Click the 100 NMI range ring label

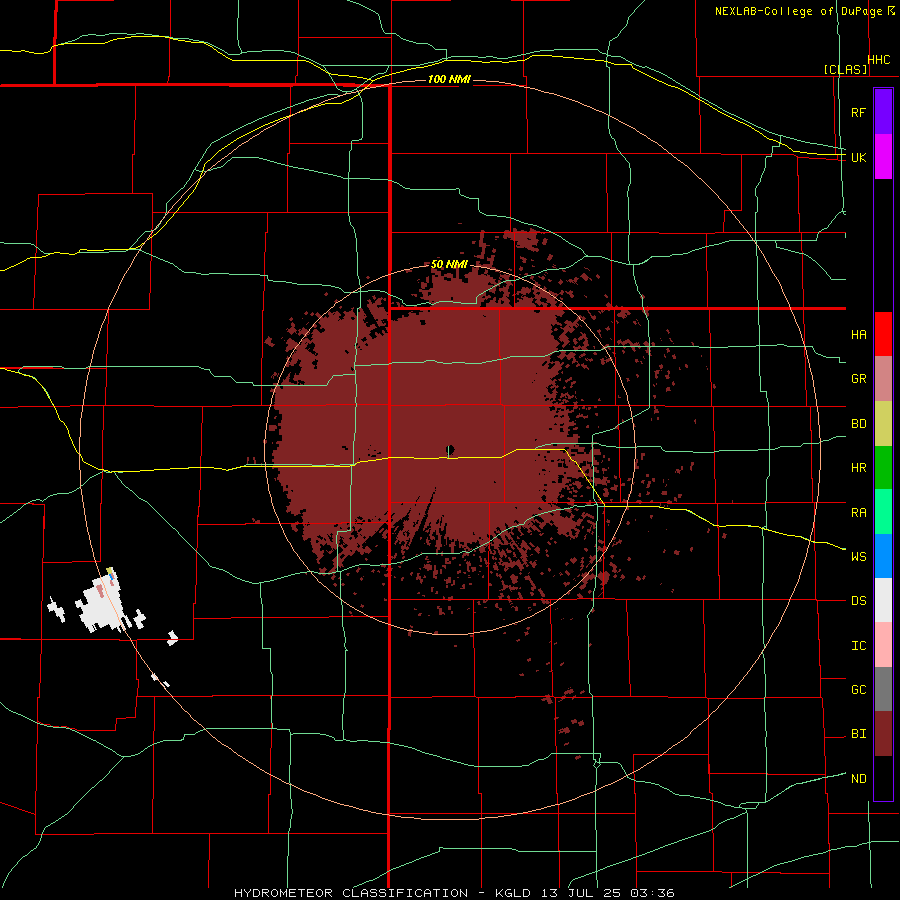click(449, 79)
